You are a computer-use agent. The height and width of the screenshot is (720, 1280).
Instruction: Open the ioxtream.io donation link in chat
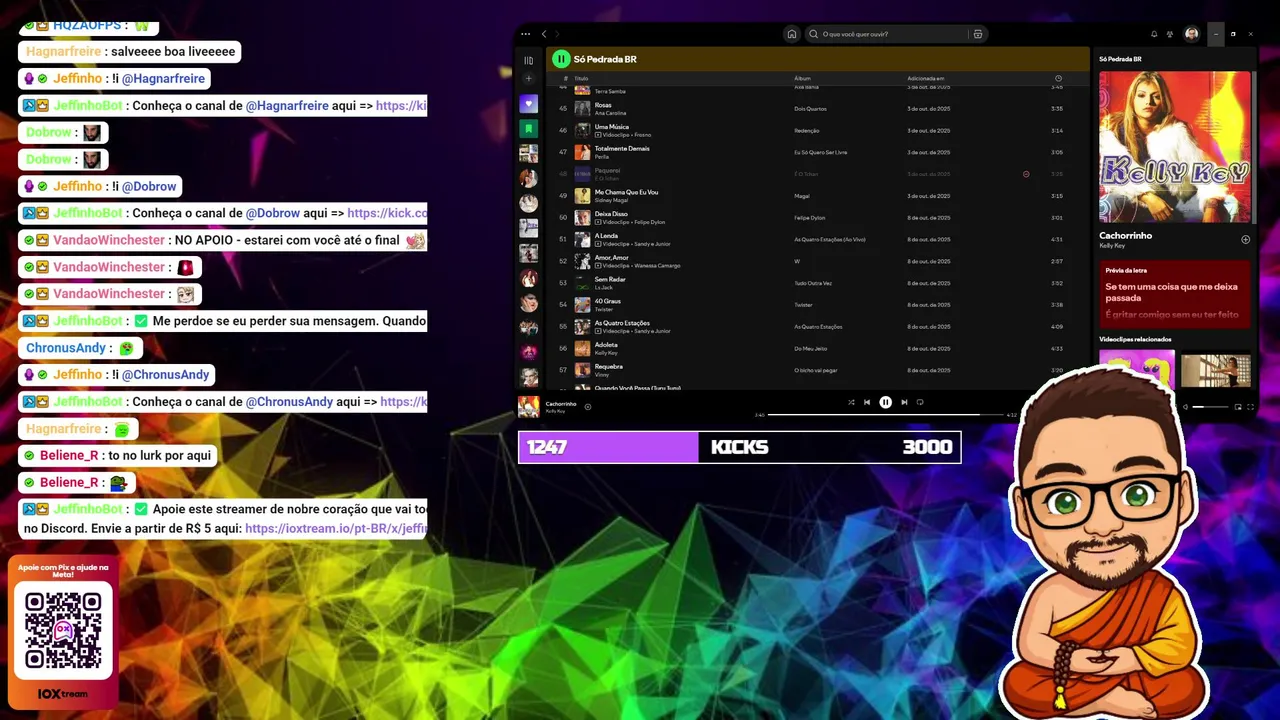click(336, 529)
